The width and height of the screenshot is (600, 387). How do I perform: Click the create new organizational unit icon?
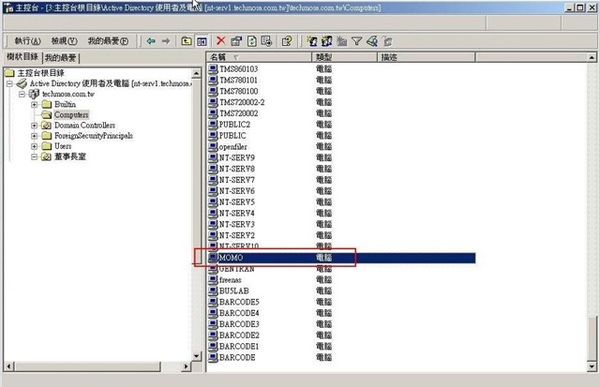(342, 41)
